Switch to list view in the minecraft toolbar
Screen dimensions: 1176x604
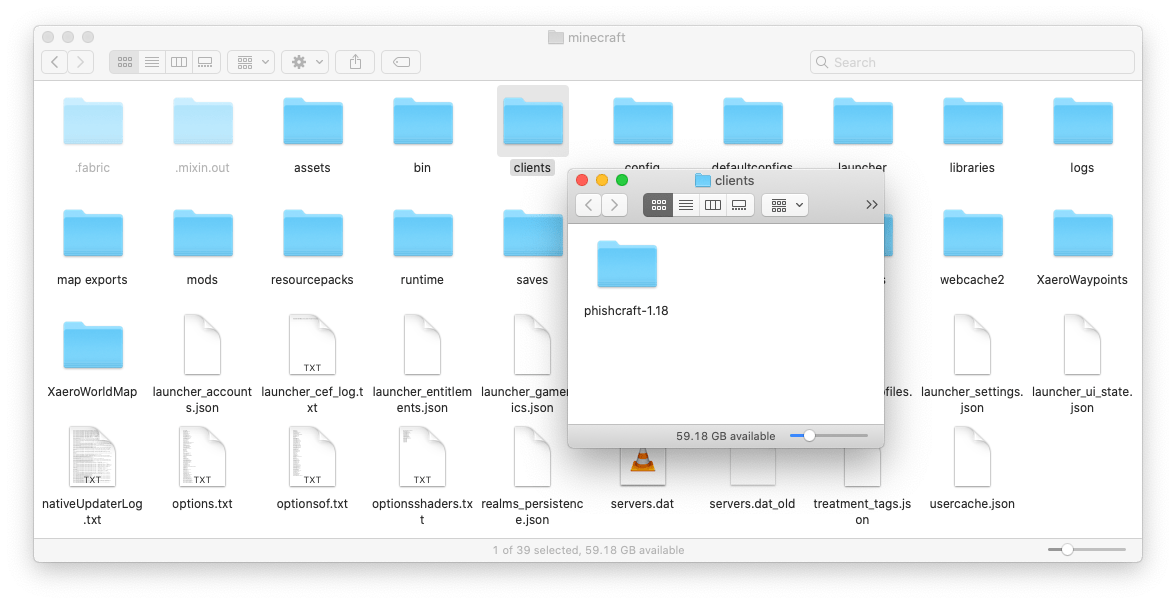tap(151, 61)
